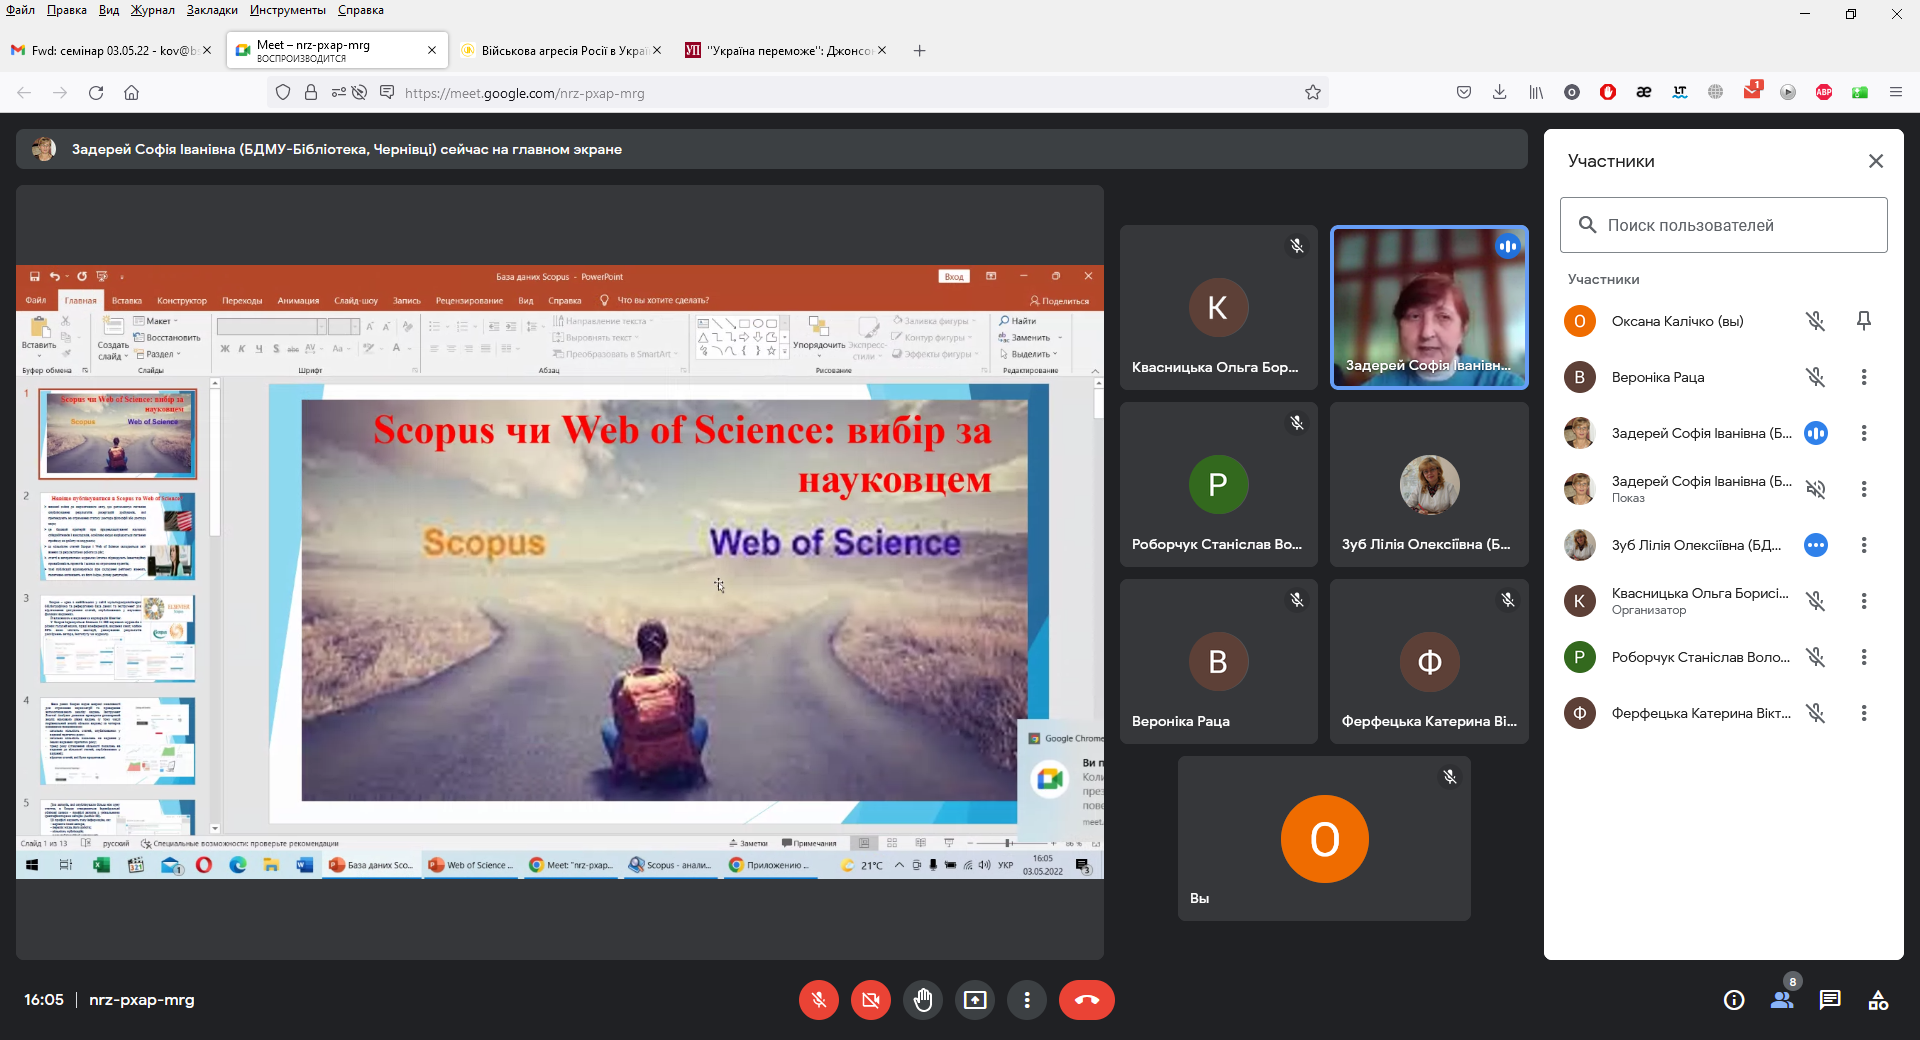Reload the current page
The height and width of the screenshot is (1040, 1920).
[x=96, y=93]
